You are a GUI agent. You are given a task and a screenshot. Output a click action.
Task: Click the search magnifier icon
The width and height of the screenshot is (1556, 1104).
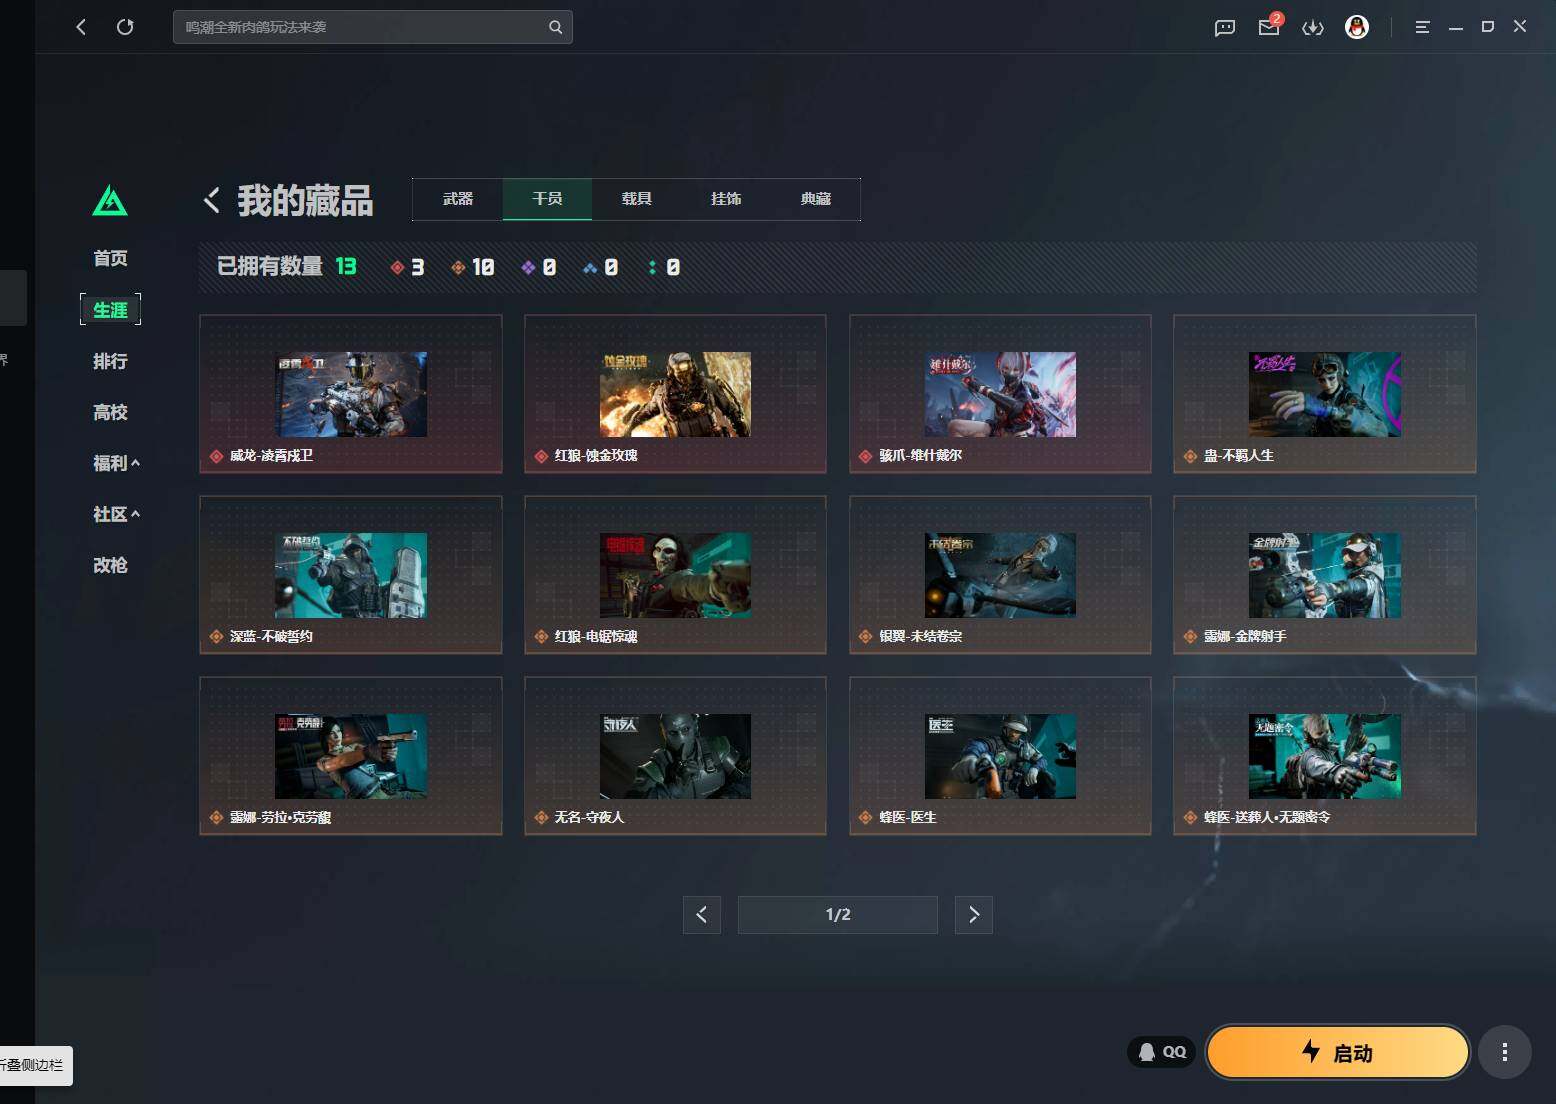tap(555, 27)
